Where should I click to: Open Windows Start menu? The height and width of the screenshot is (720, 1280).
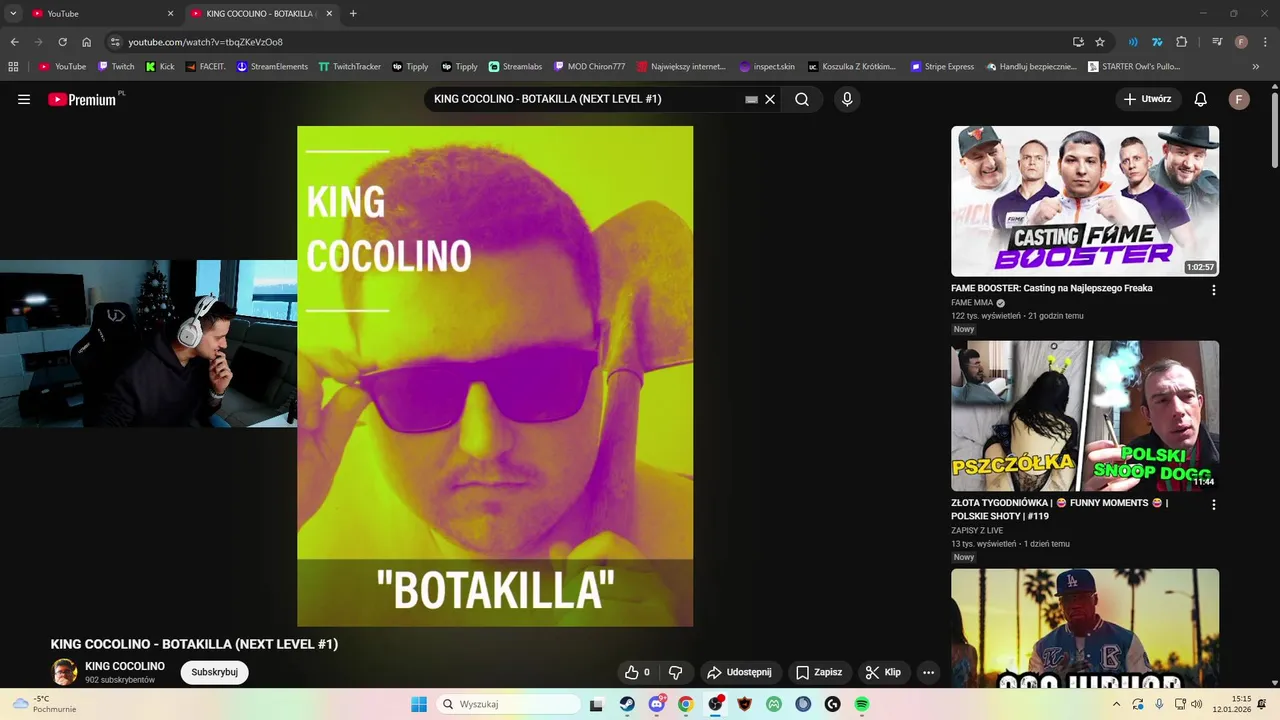(x=419, y=704)
